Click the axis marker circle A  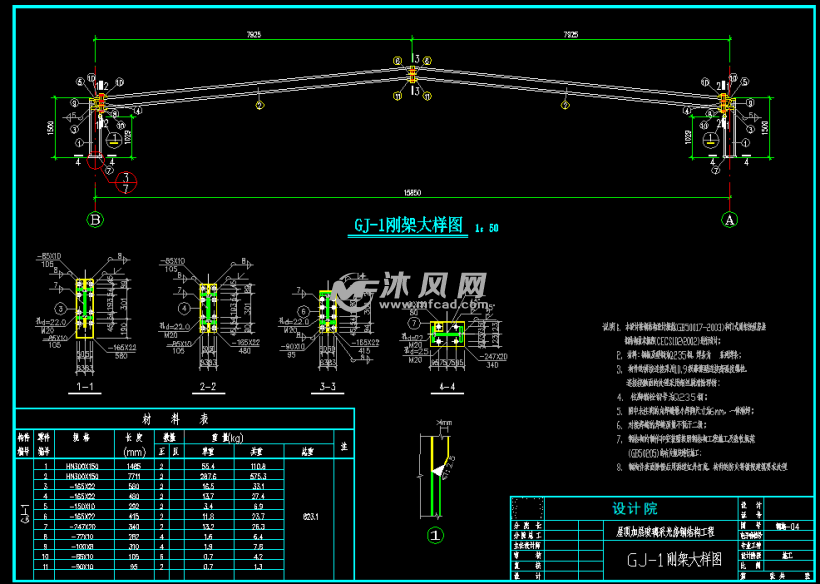coord(729,218)
